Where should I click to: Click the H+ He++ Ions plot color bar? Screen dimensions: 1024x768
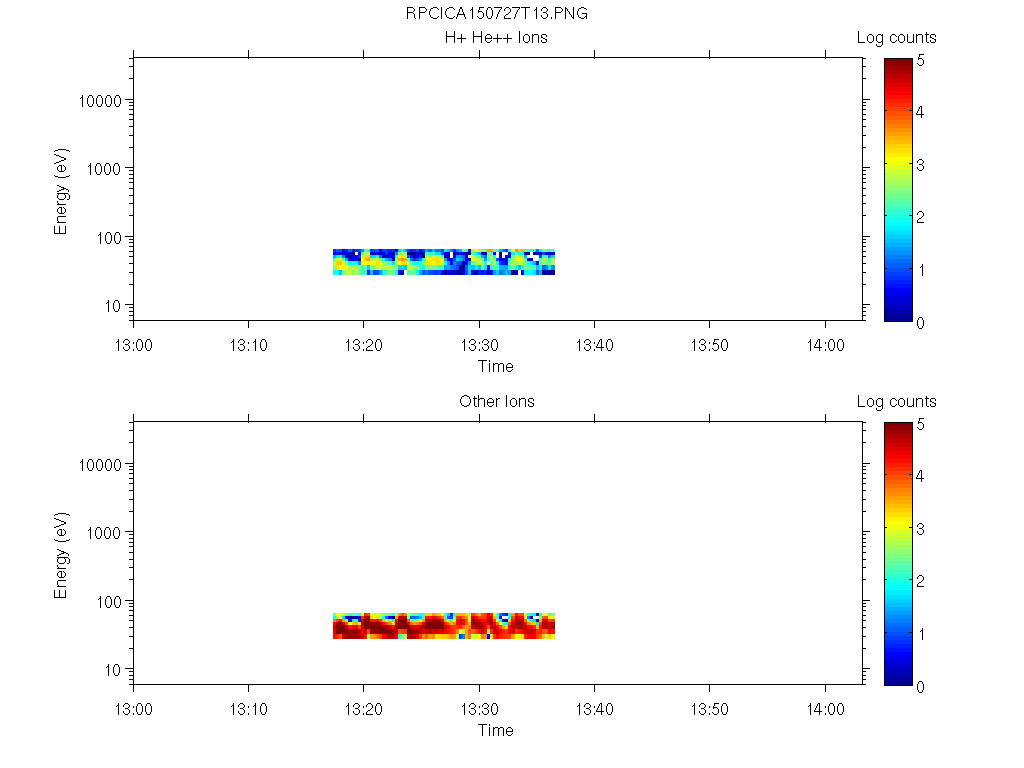coord(898,190)
